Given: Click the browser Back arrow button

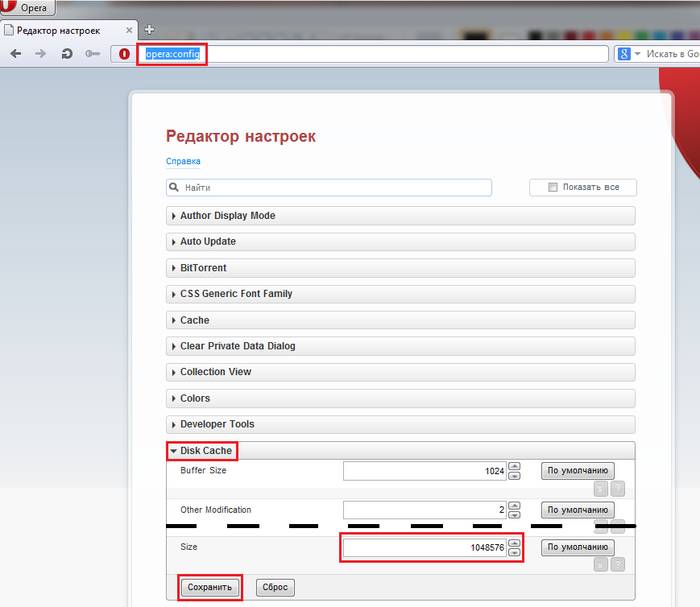Looking at the screenshot, I should (x=15, y=54).
